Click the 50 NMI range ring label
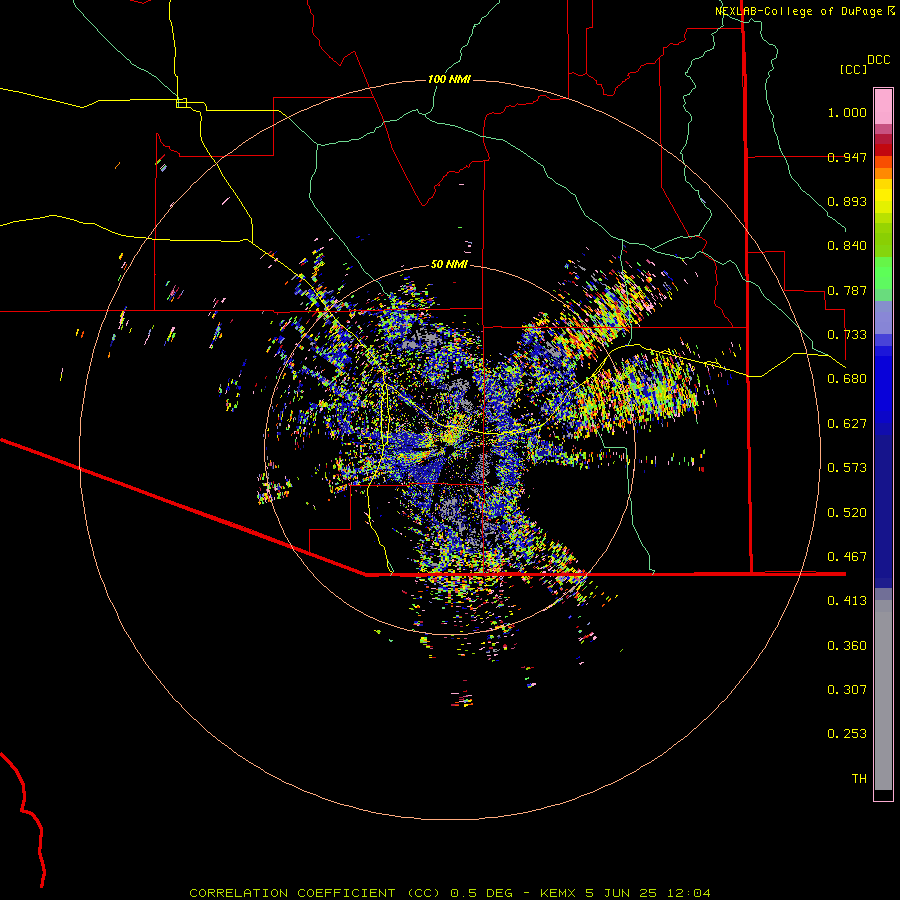900x900 pixels. point(449,264)
